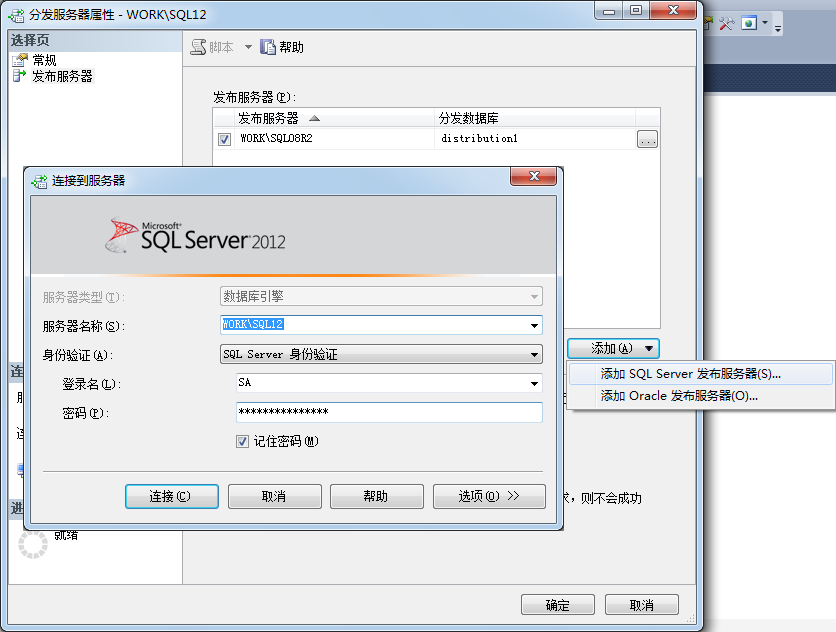
Task: Click the 选项 >> button
Action: 489,496
